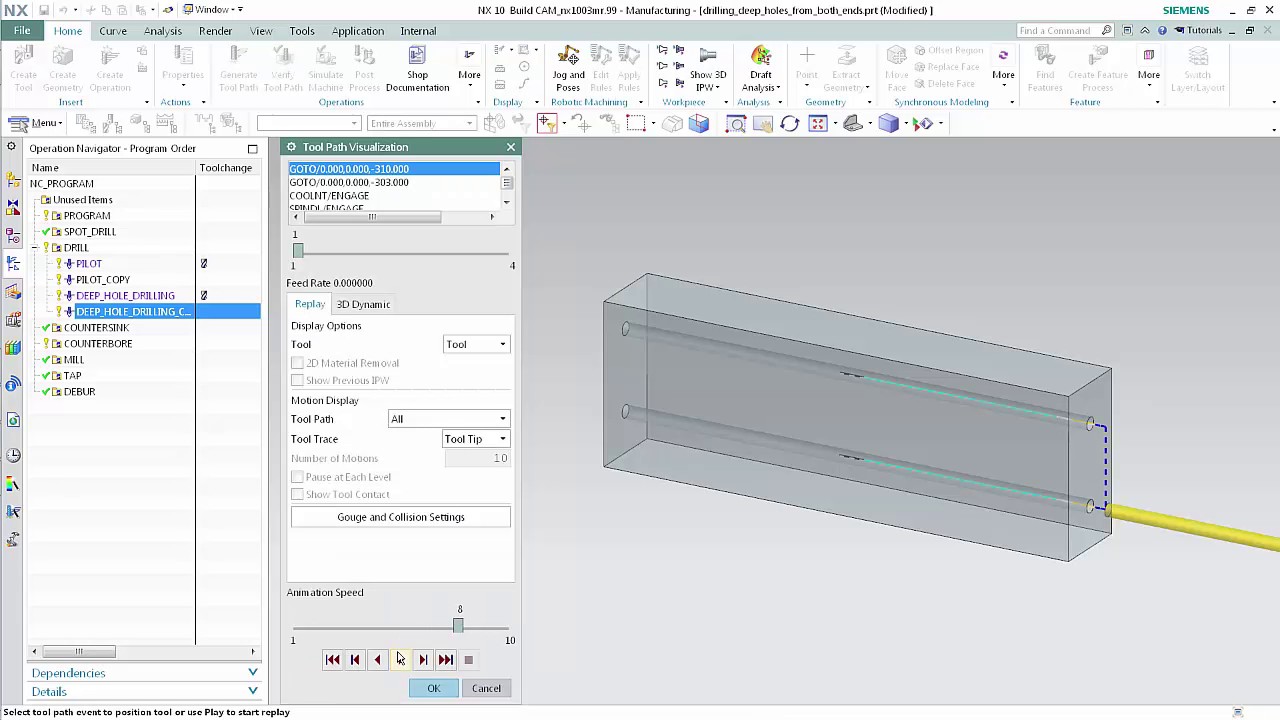Click the Pan view icon
Viewport: 1280px width, 720px height.
762,123
